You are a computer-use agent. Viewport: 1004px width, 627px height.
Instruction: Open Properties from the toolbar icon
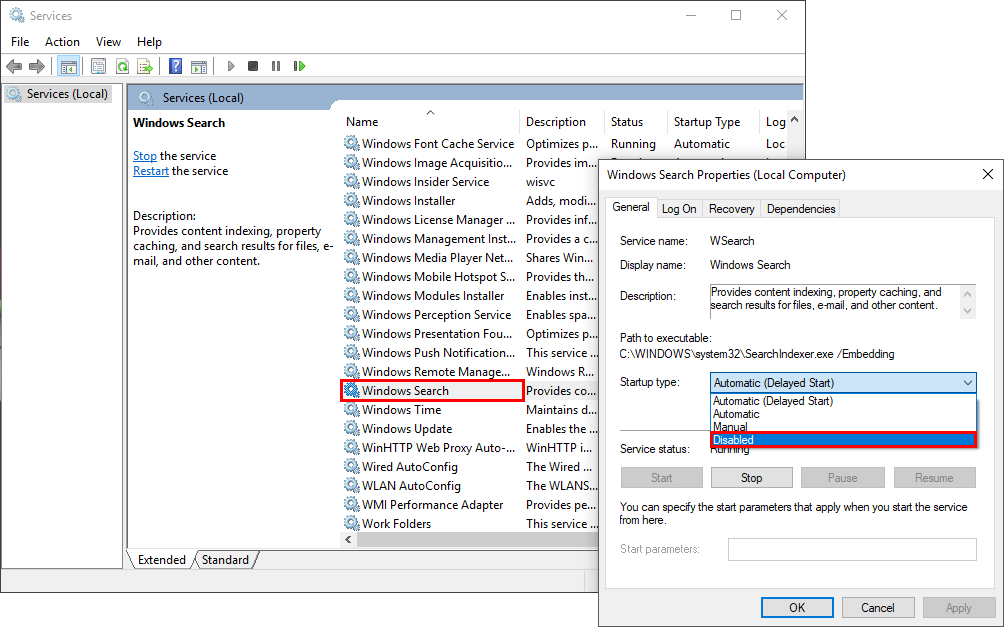point(99,66)
